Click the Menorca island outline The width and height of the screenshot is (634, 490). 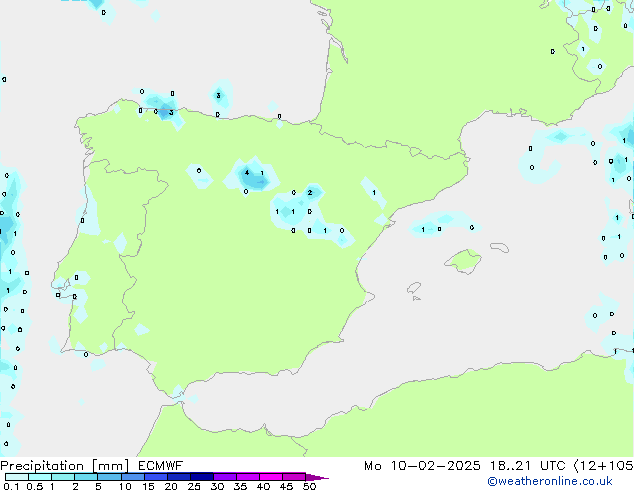coord(499,247)
